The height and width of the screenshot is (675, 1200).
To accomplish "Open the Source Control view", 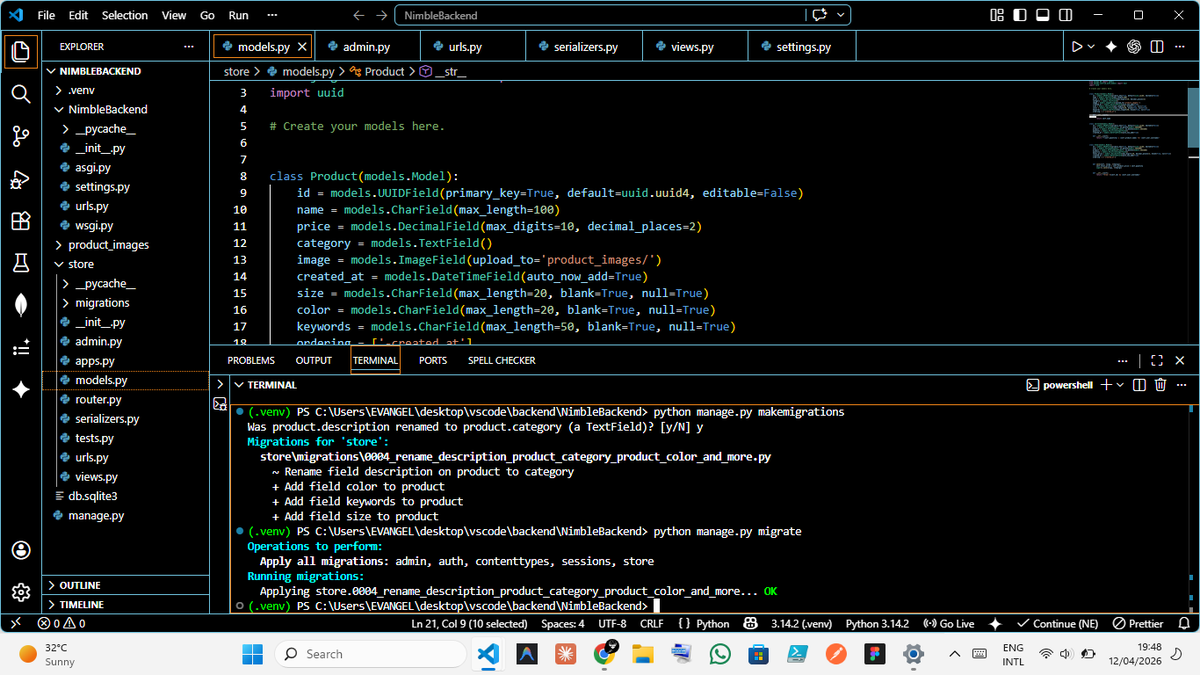I will click(21, 136).
